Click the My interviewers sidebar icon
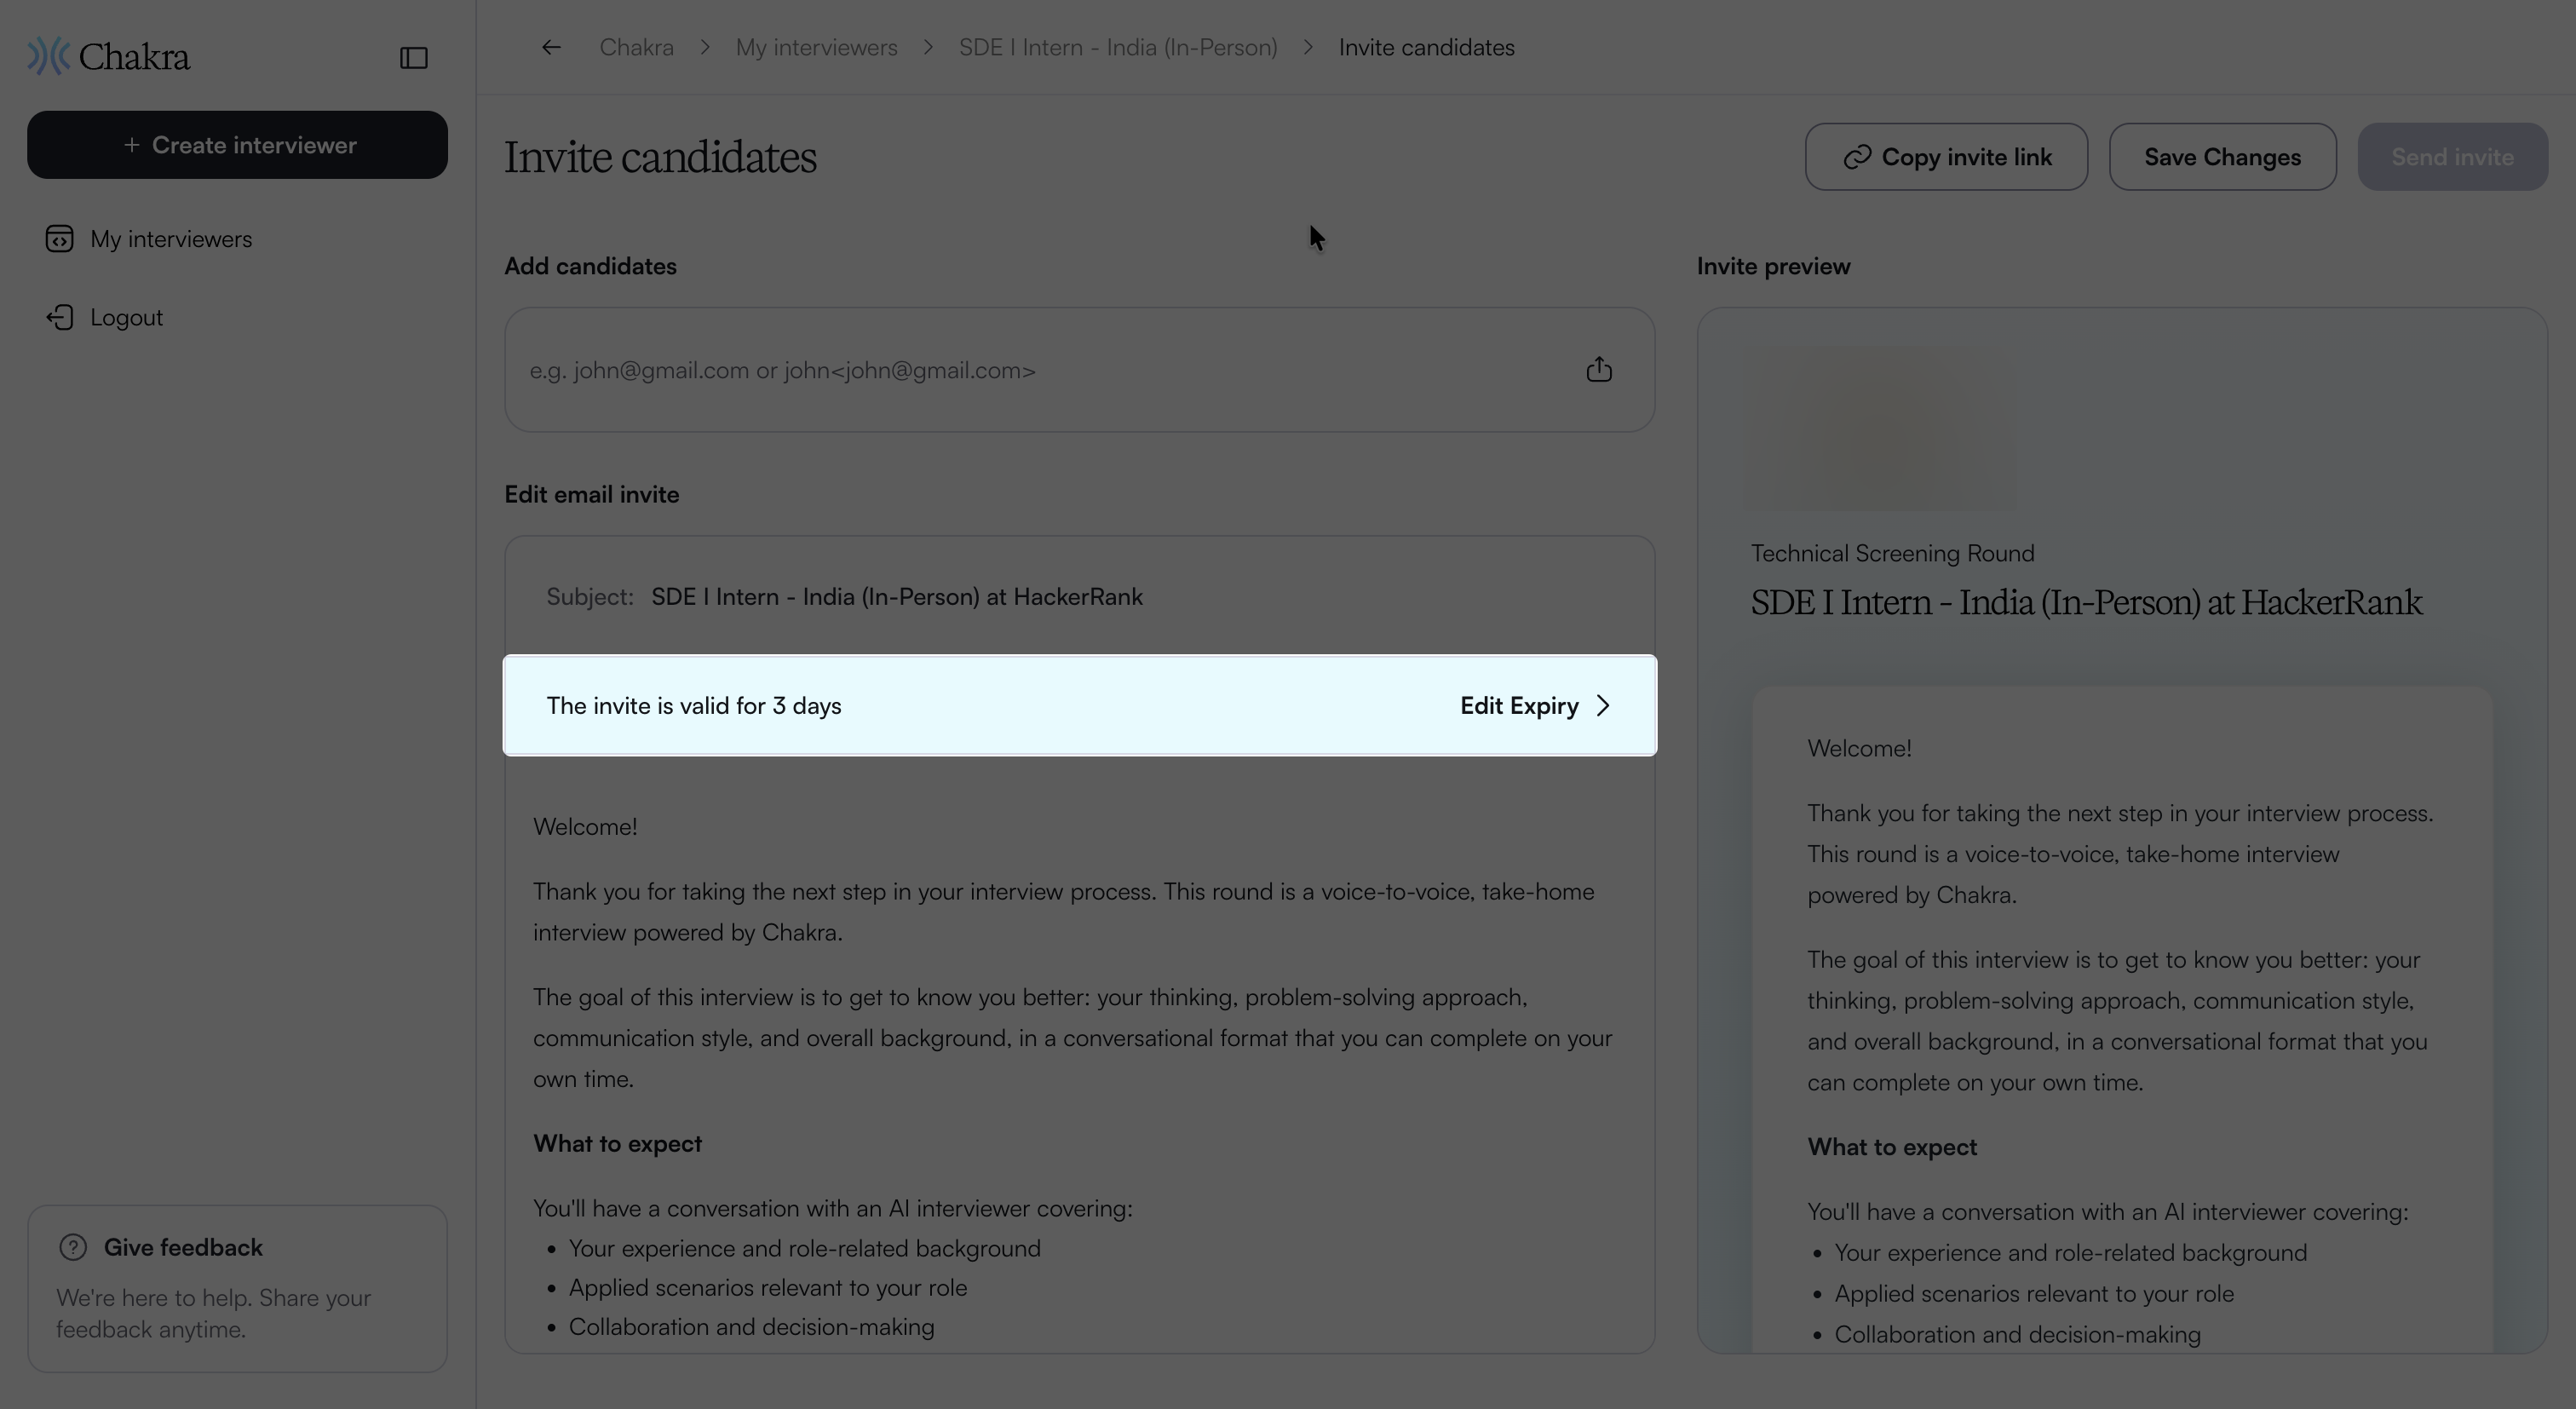The width and height of the screenshot is (2576, 1409). pos(59,239)
